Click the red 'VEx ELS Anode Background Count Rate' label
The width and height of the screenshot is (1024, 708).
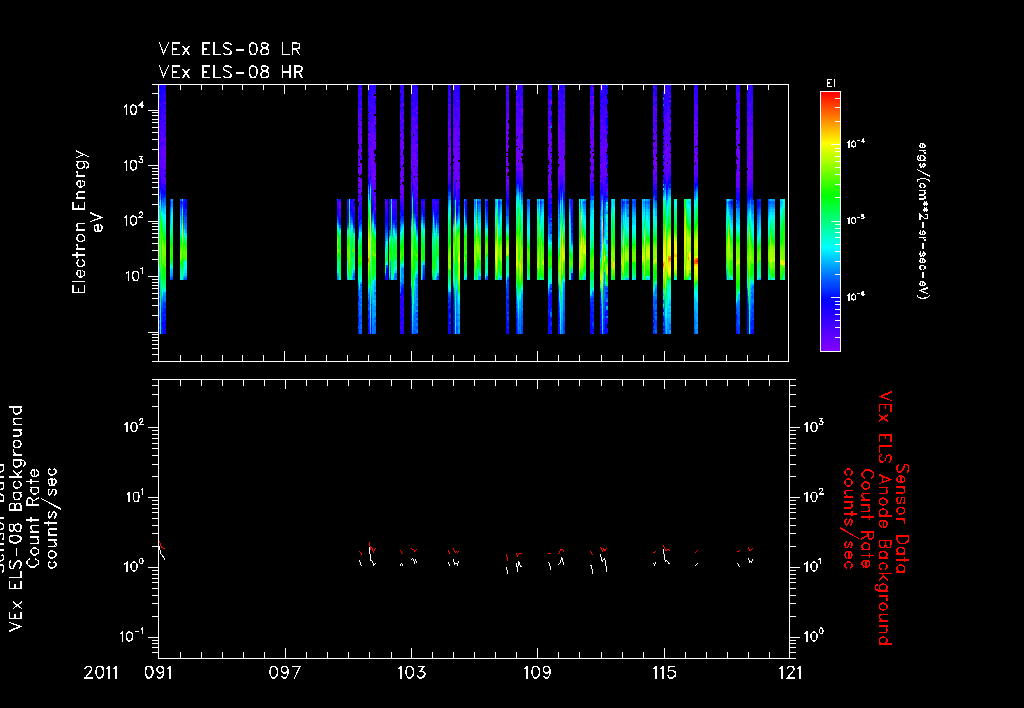pos(876,518)
